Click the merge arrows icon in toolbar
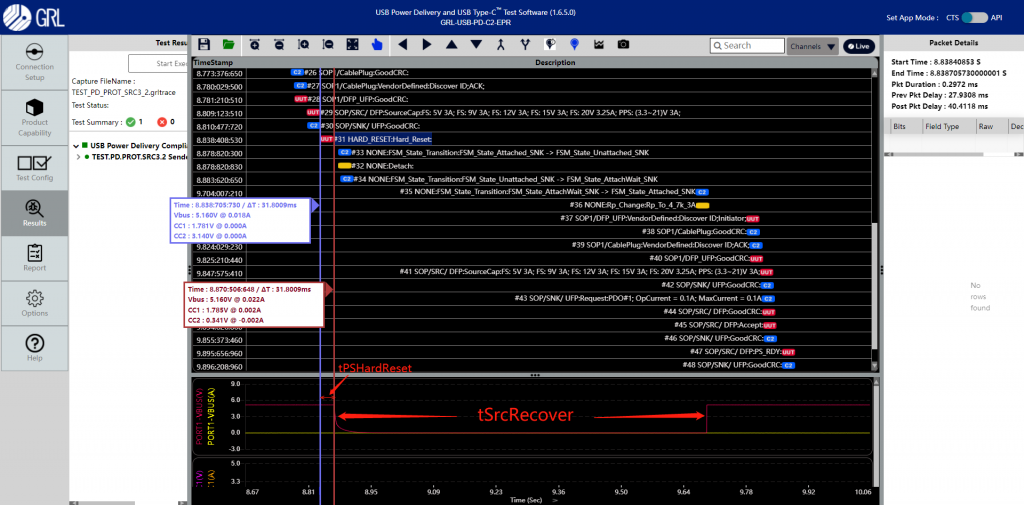 (501, 44)
